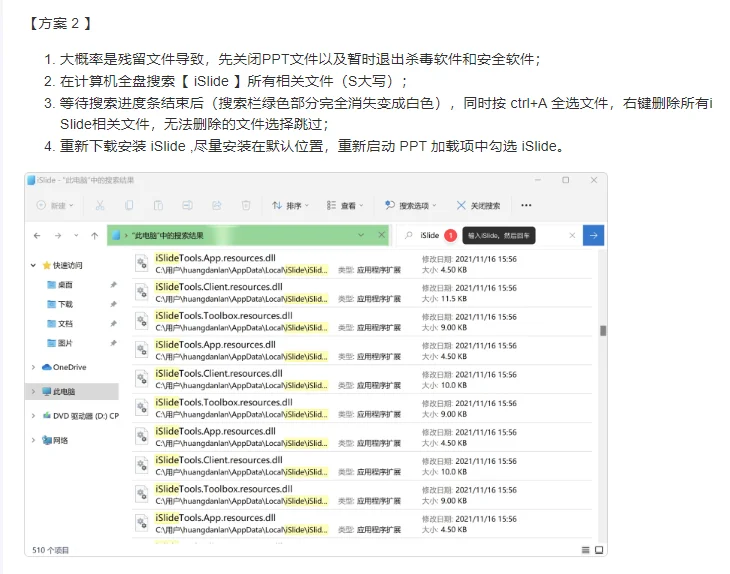Go back with the left arrow button

click(37, 236)
